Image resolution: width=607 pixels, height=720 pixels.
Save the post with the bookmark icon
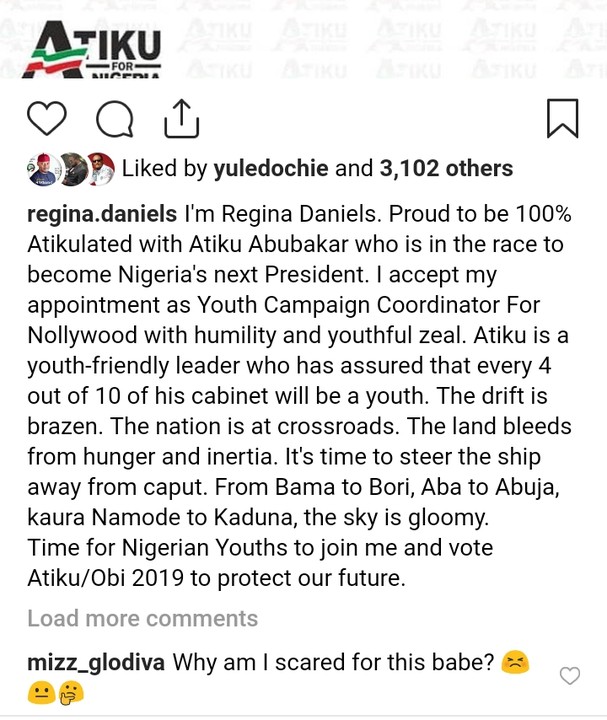(563, 118)
